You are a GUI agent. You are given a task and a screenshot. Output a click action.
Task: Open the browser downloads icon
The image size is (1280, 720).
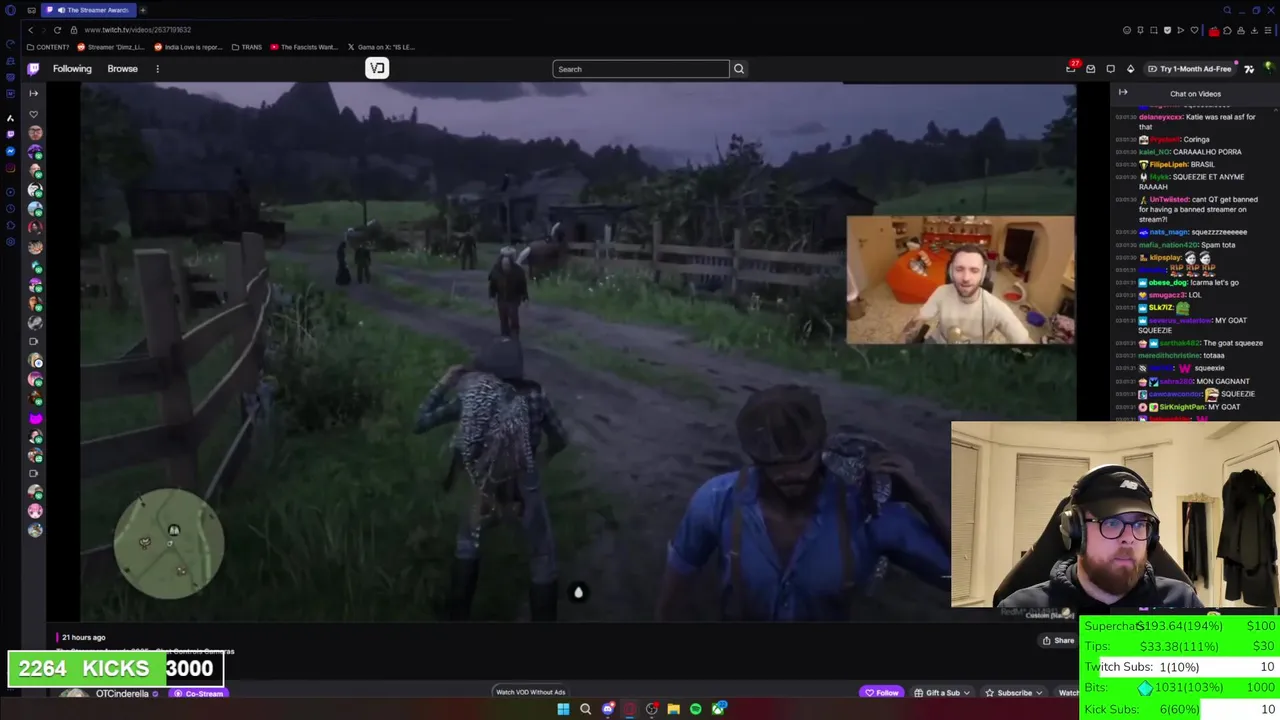coord(1254,30)
